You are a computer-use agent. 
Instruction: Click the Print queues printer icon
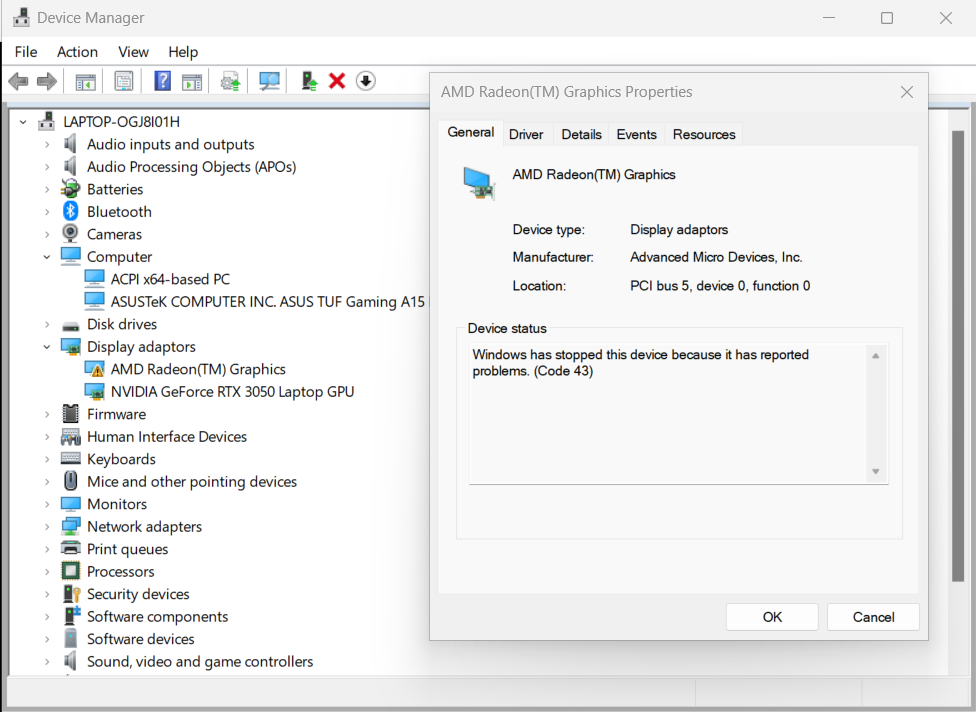tap(70, 548)
